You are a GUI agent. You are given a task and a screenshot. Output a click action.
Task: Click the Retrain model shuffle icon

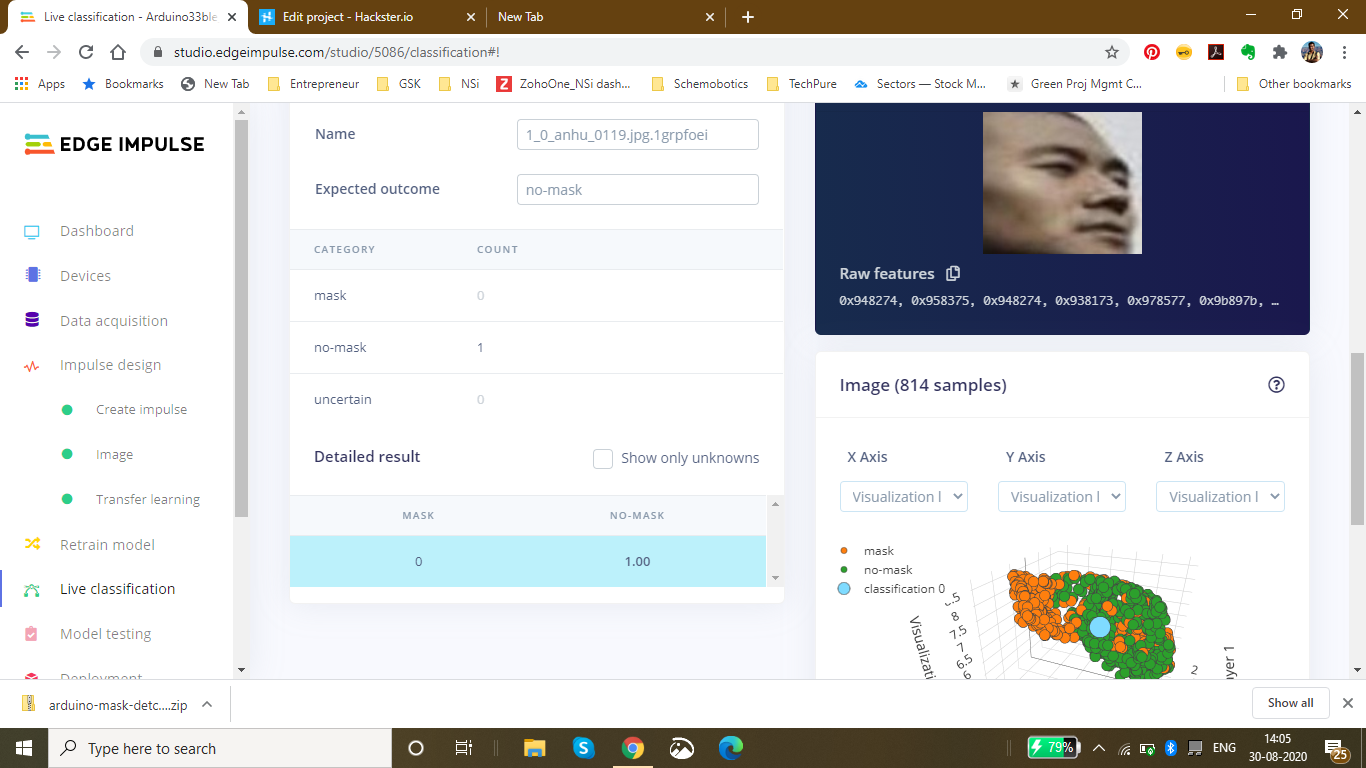(32, 544)
